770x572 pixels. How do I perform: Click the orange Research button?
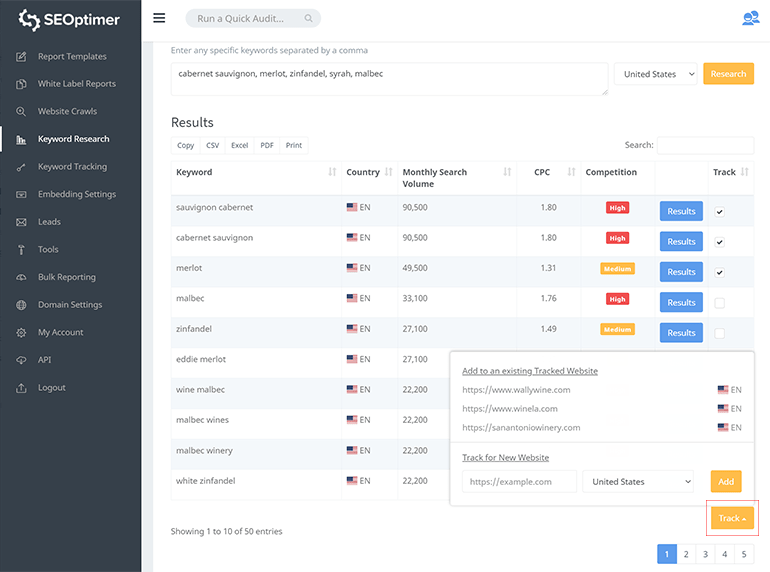coord(728,74)
